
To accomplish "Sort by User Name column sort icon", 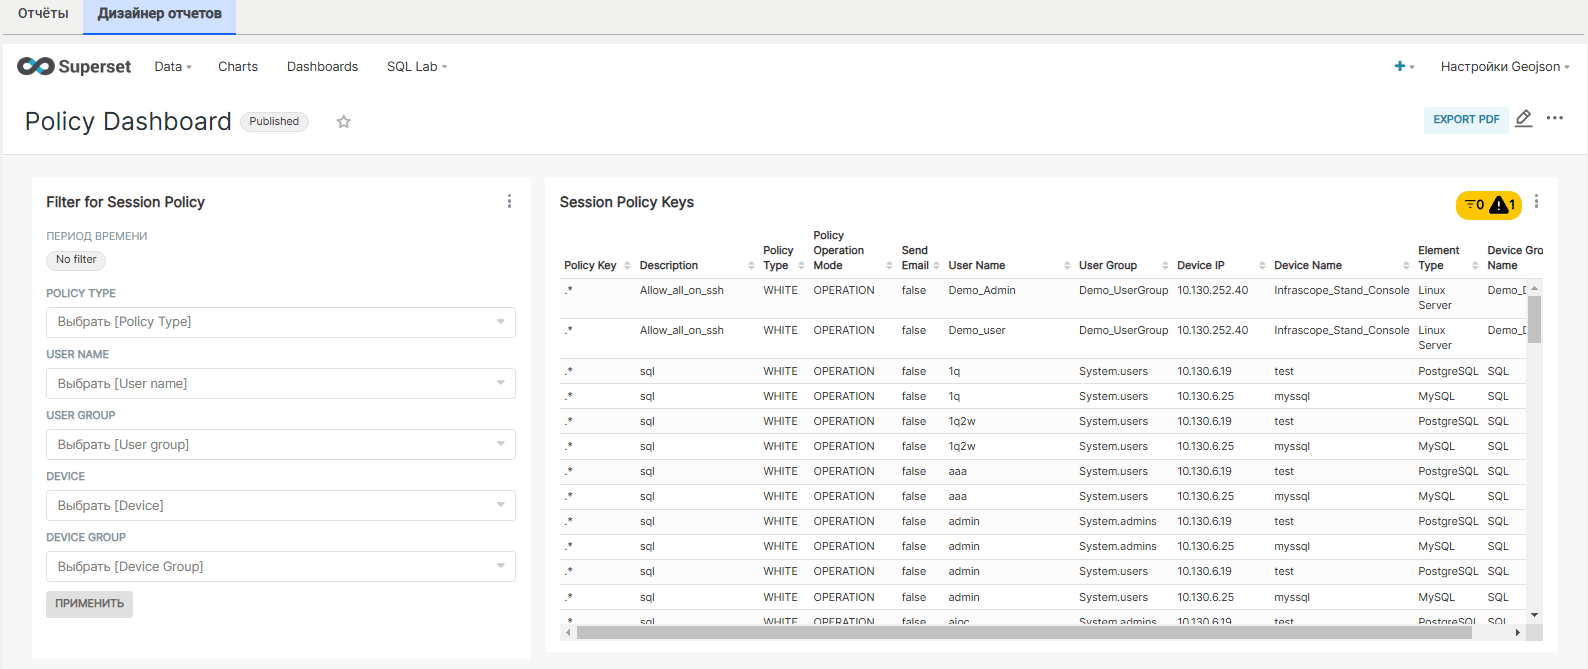I will (x=1067, y=266).
